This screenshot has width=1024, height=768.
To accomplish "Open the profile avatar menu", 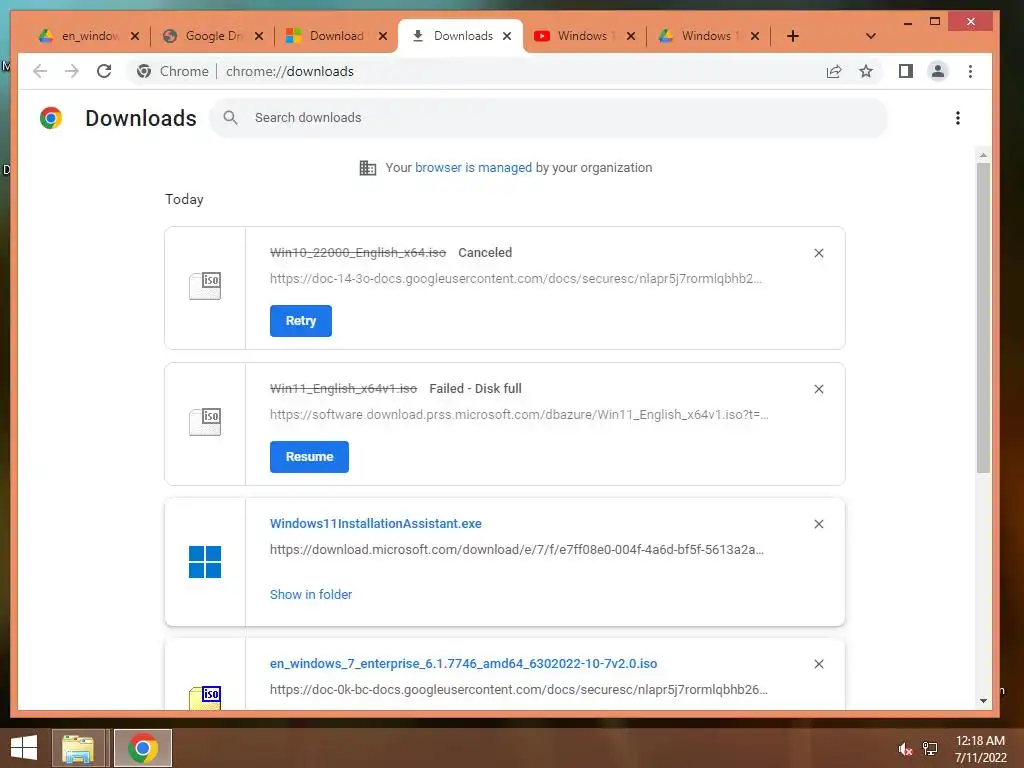I will click(x=938, y=71).
